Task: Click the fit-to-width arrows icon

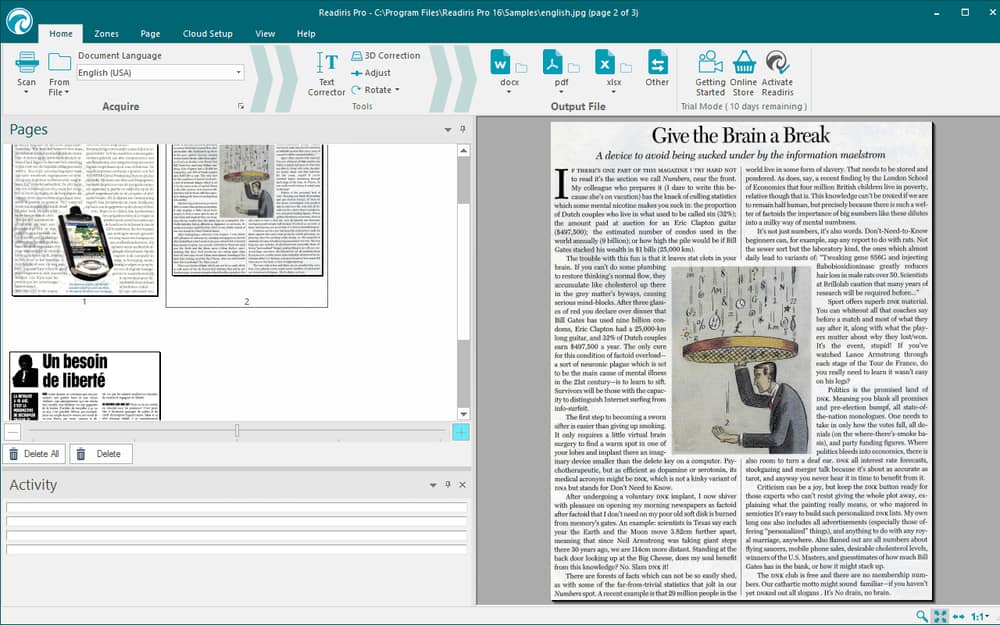Action: 959,617
